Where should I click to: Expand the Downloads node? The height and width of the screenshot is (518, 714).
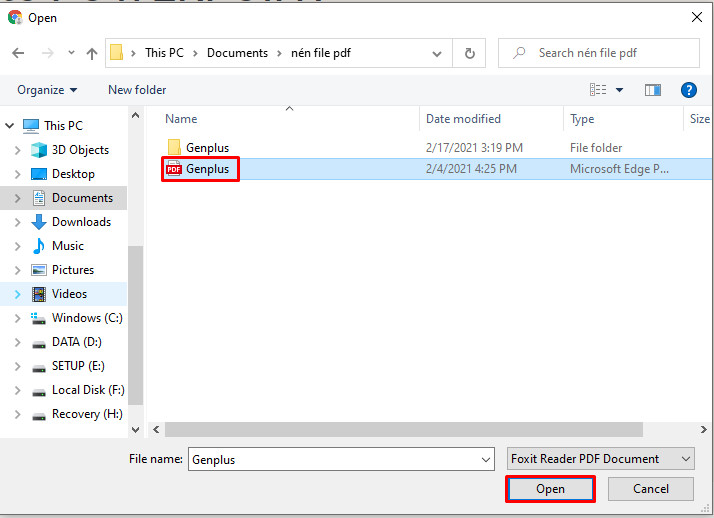coord(17,222)
